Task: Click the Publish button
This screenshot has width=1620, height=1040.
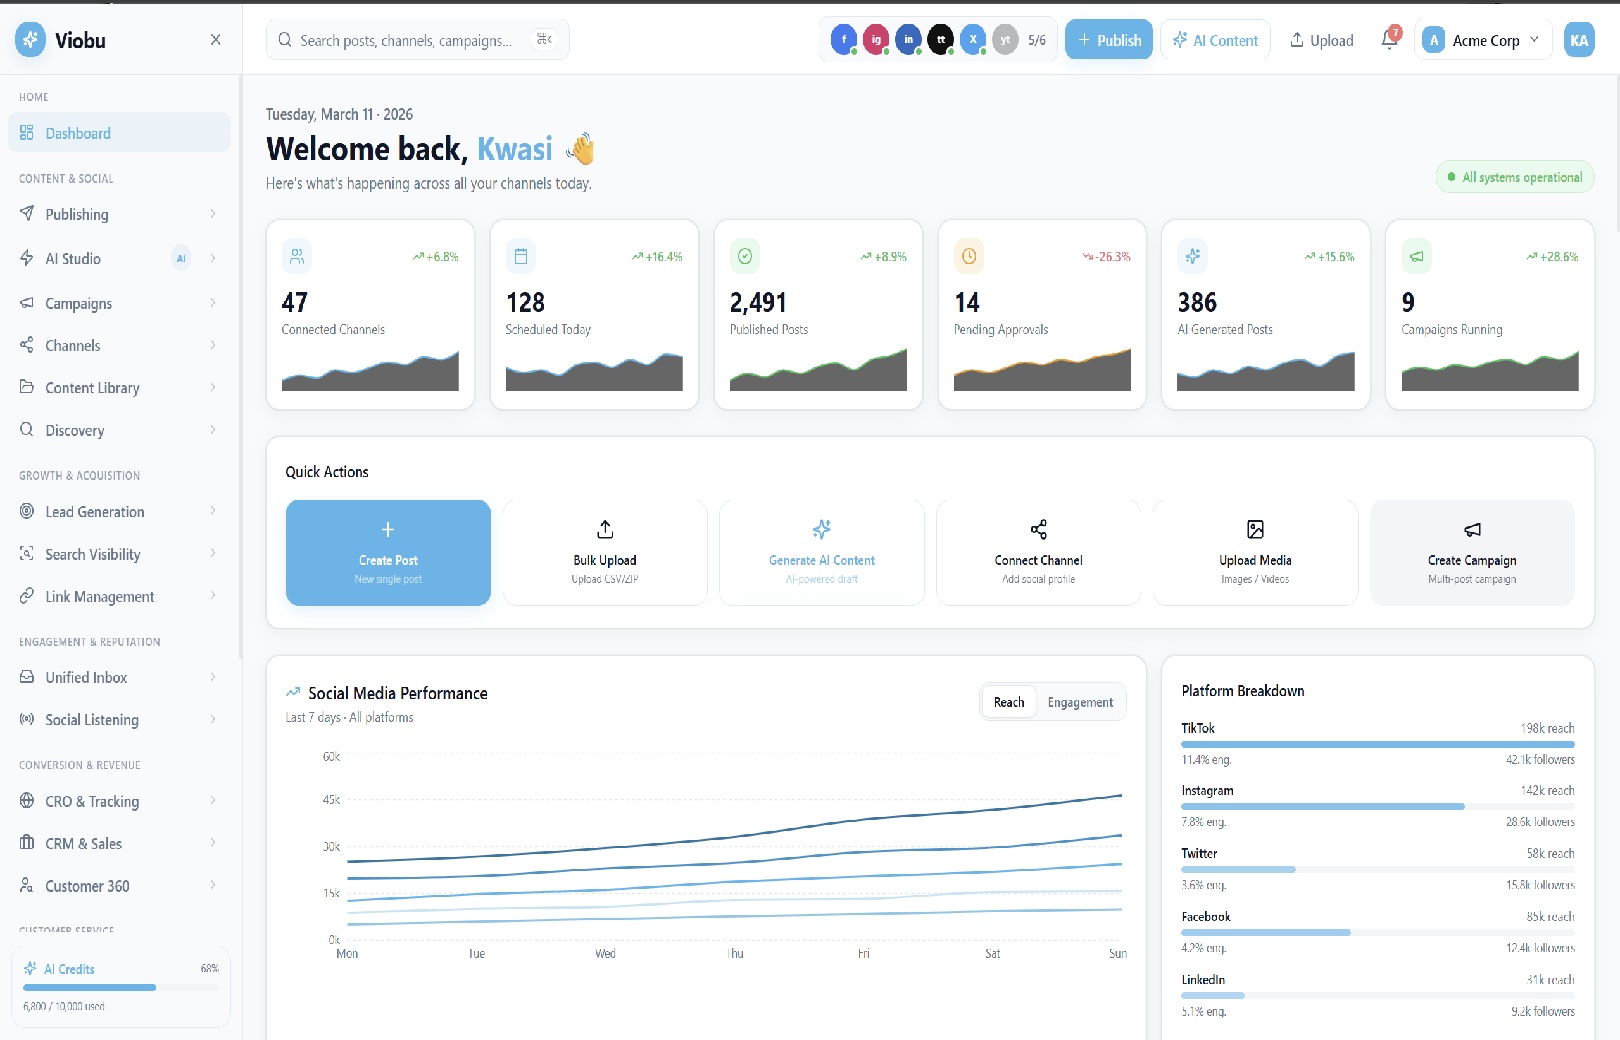Action: pos(1109,40)
